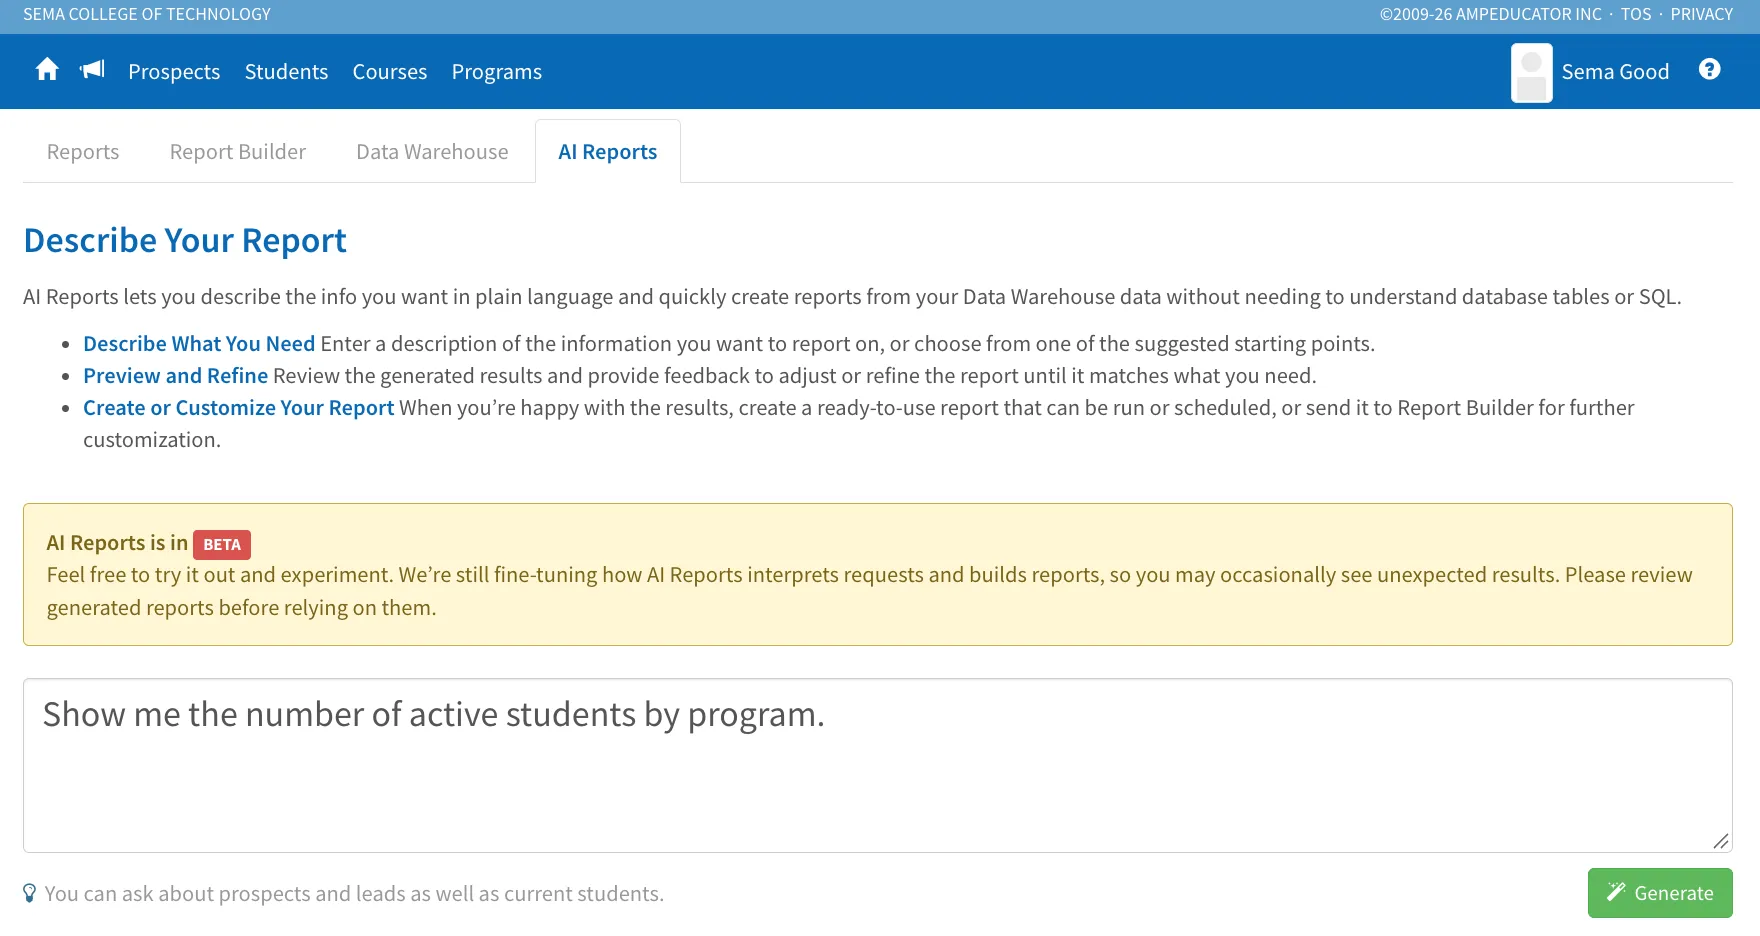Open the Sema Good user menu
This screenshot has height=936, width=1760.
(x=1615, y=72)
